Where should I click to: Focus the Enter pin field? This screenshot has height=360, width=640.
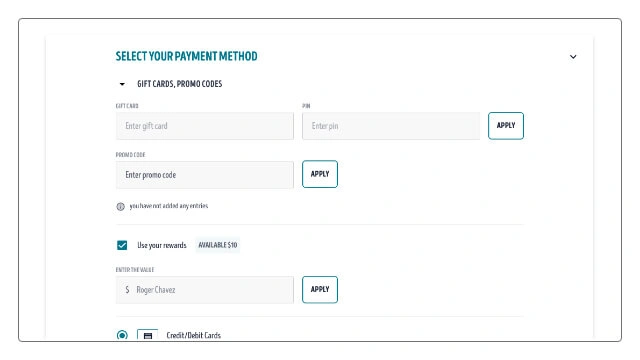coord(391,126)
